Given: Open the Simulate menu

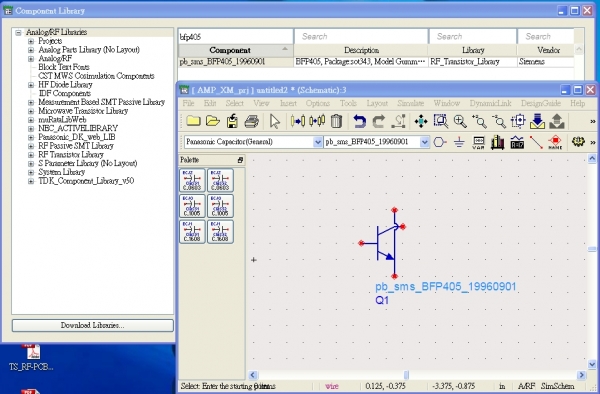Looking at the screenshot, I should 411,103.
